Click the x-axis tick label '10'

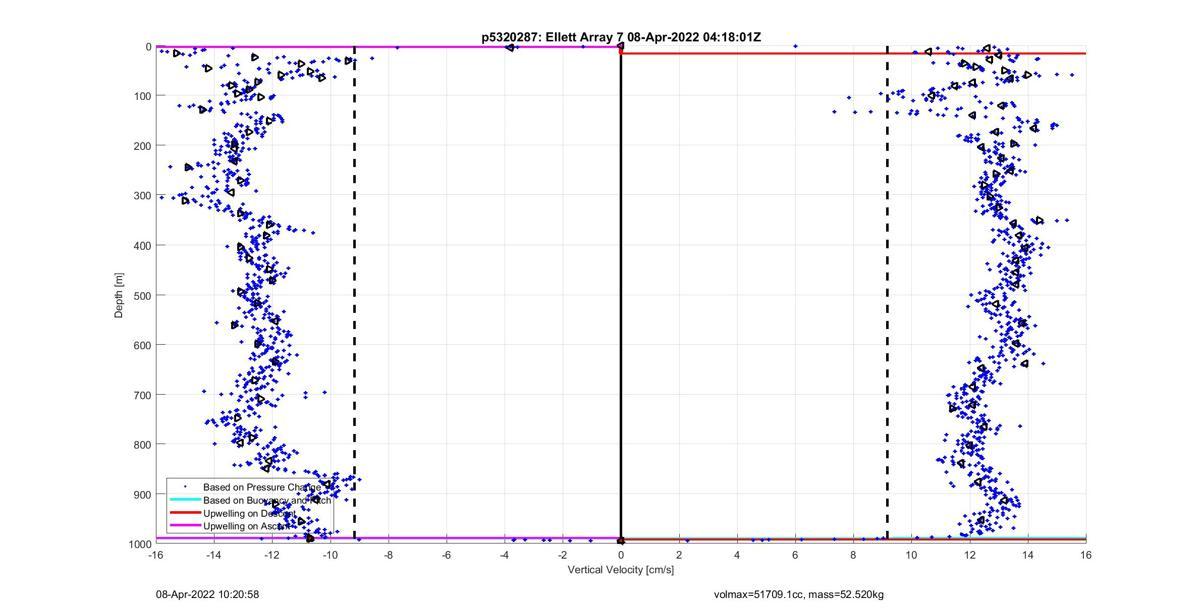(x=912, y=555)
